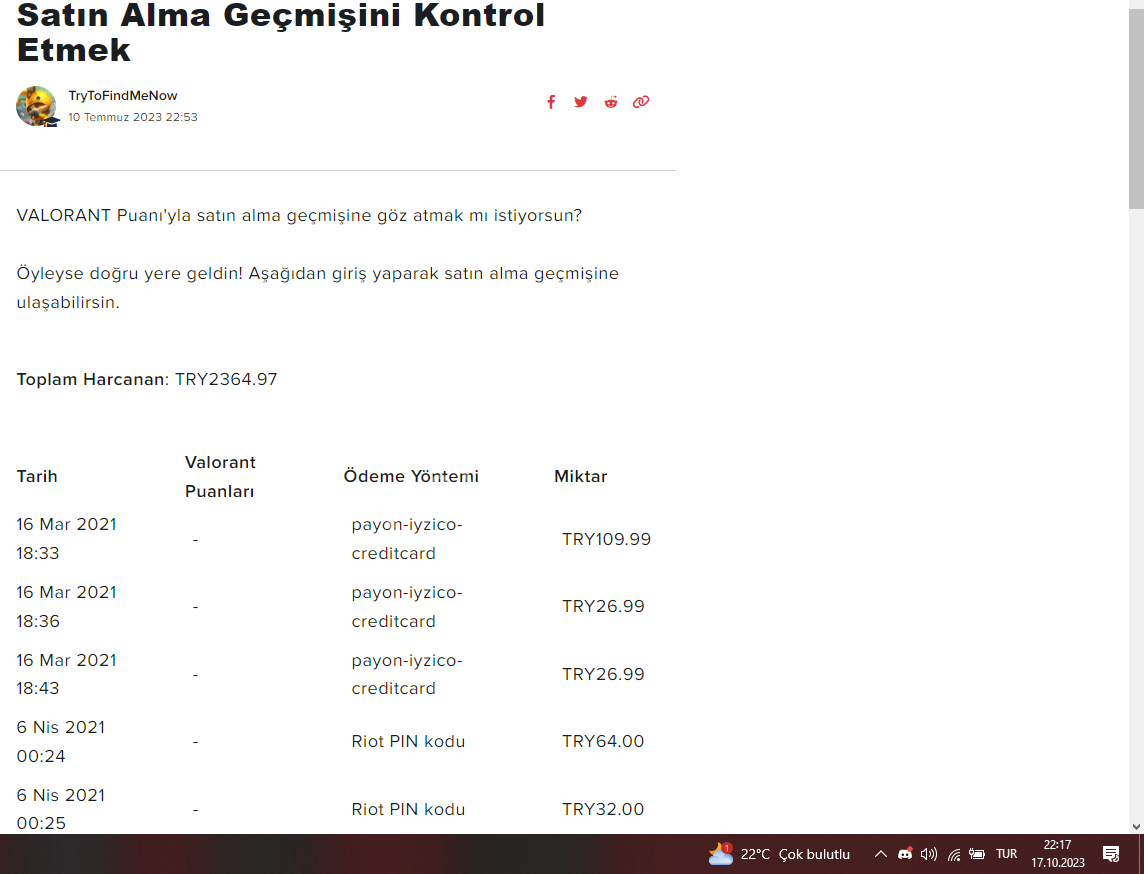Open Discord tray icon
Viewport: 1144px width, 874px height.
tap(905, 854)
